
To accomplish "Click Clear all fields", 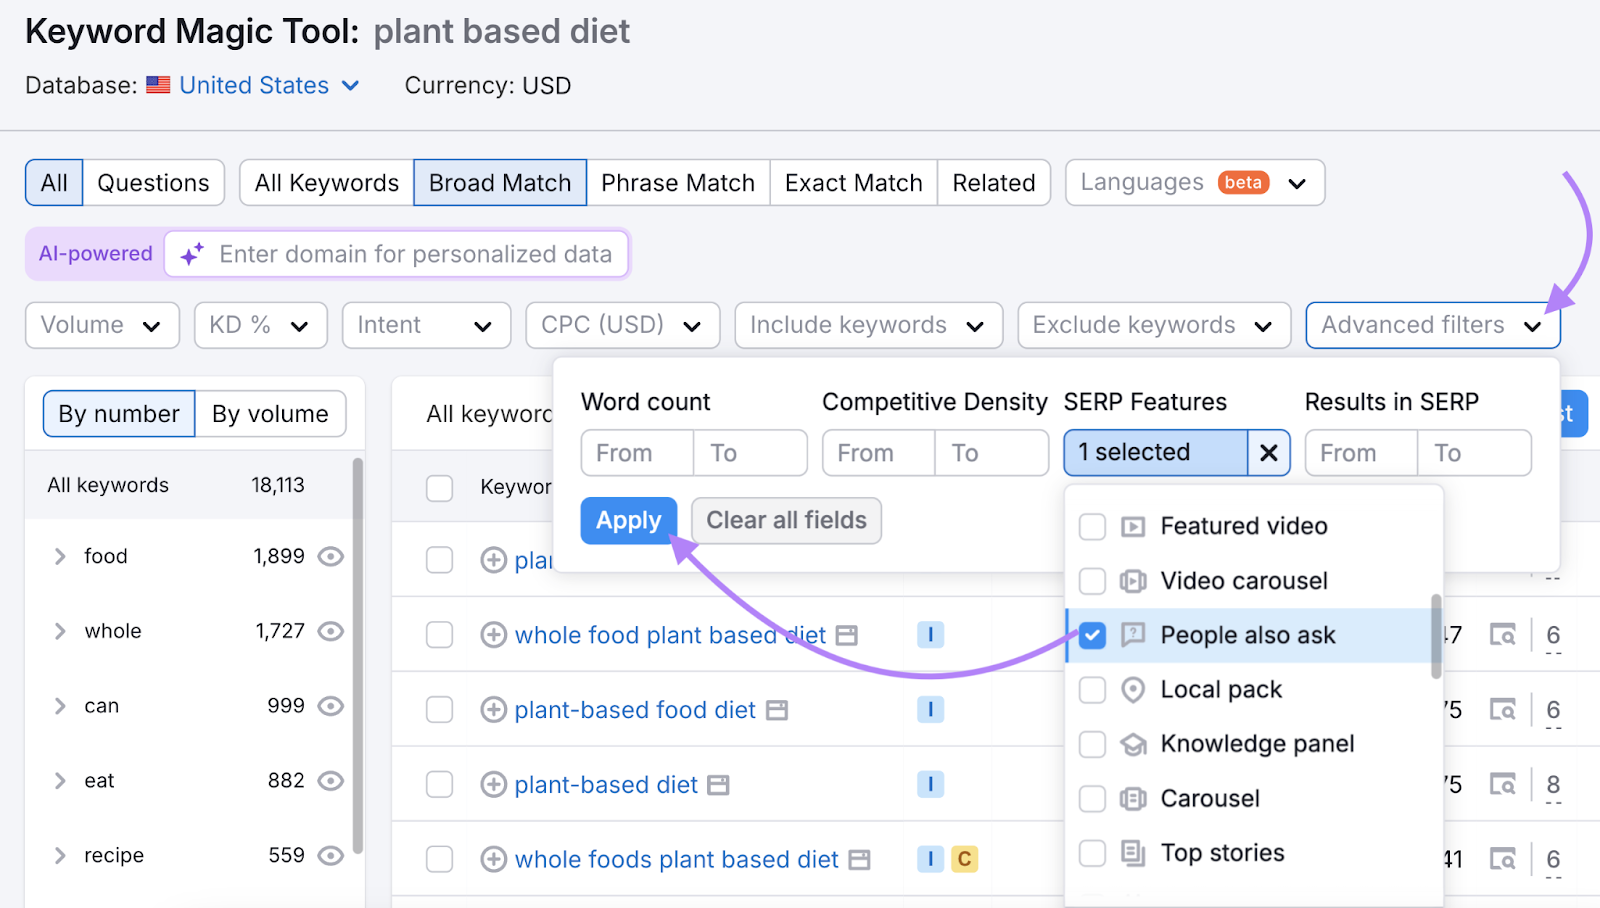I will [x=786, y=520].
